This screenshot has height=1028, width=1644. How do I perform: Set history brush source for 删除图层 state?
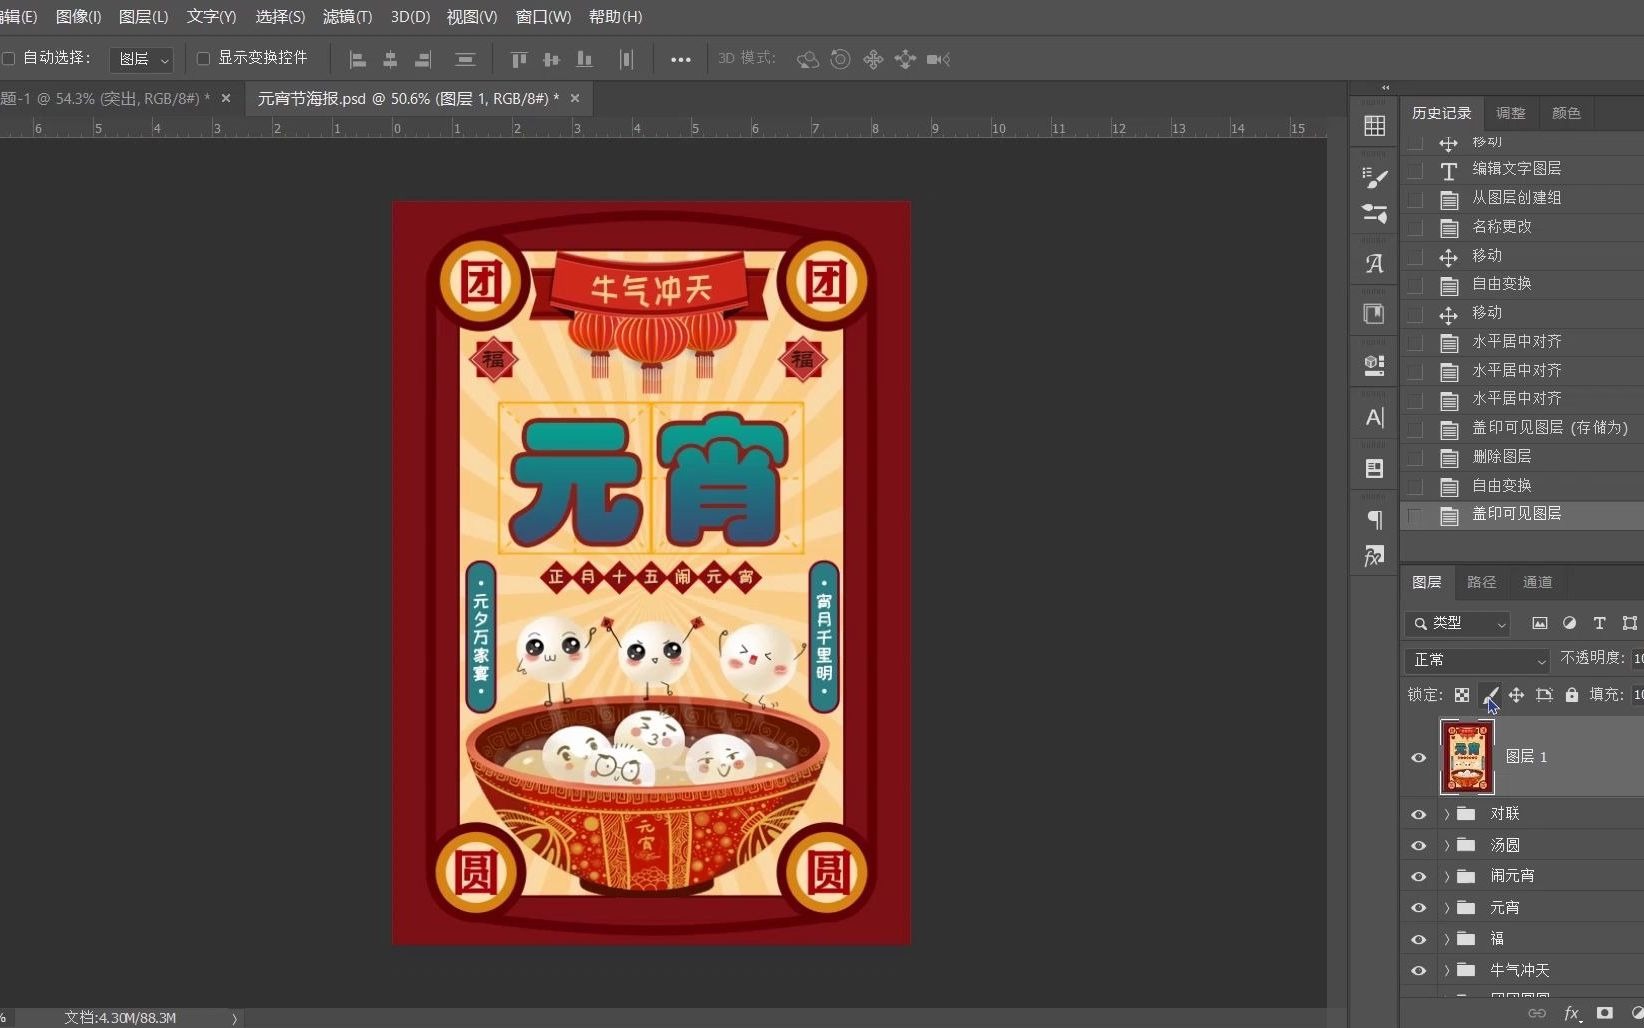1414,457
